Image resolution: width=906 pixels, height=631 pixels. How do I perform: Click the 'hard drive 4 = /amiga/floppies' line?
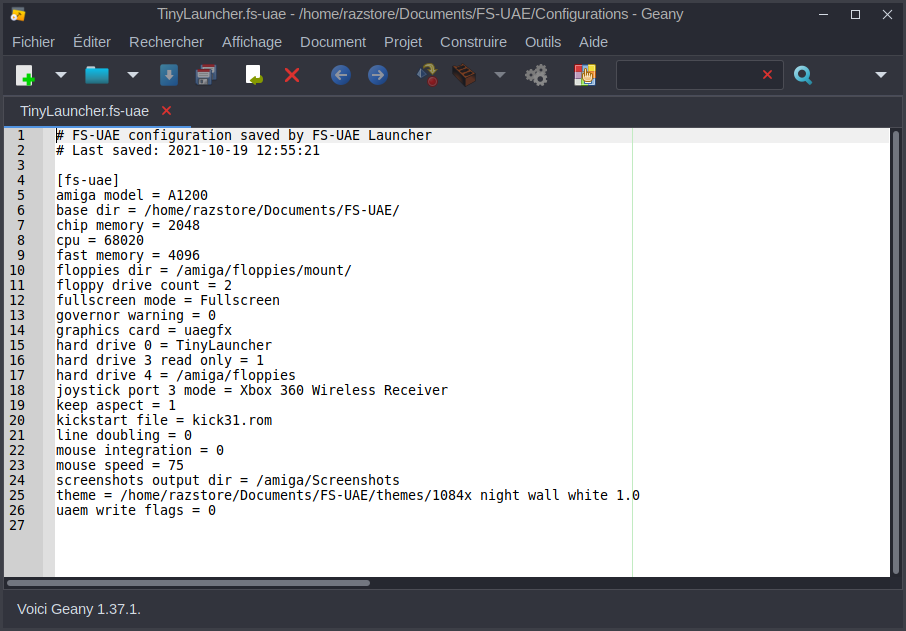(x=176, y=376)
